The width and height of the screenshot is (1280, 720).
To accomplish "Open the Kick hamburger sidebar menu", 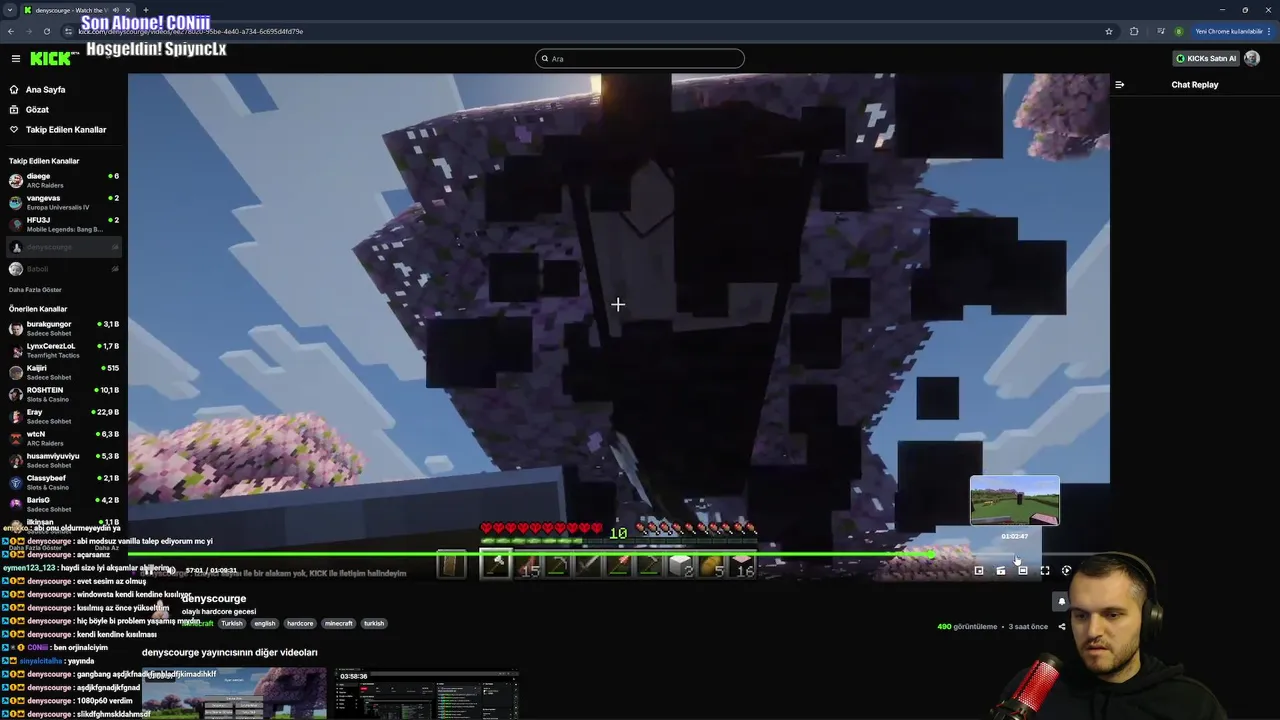I will click(15, 58).
